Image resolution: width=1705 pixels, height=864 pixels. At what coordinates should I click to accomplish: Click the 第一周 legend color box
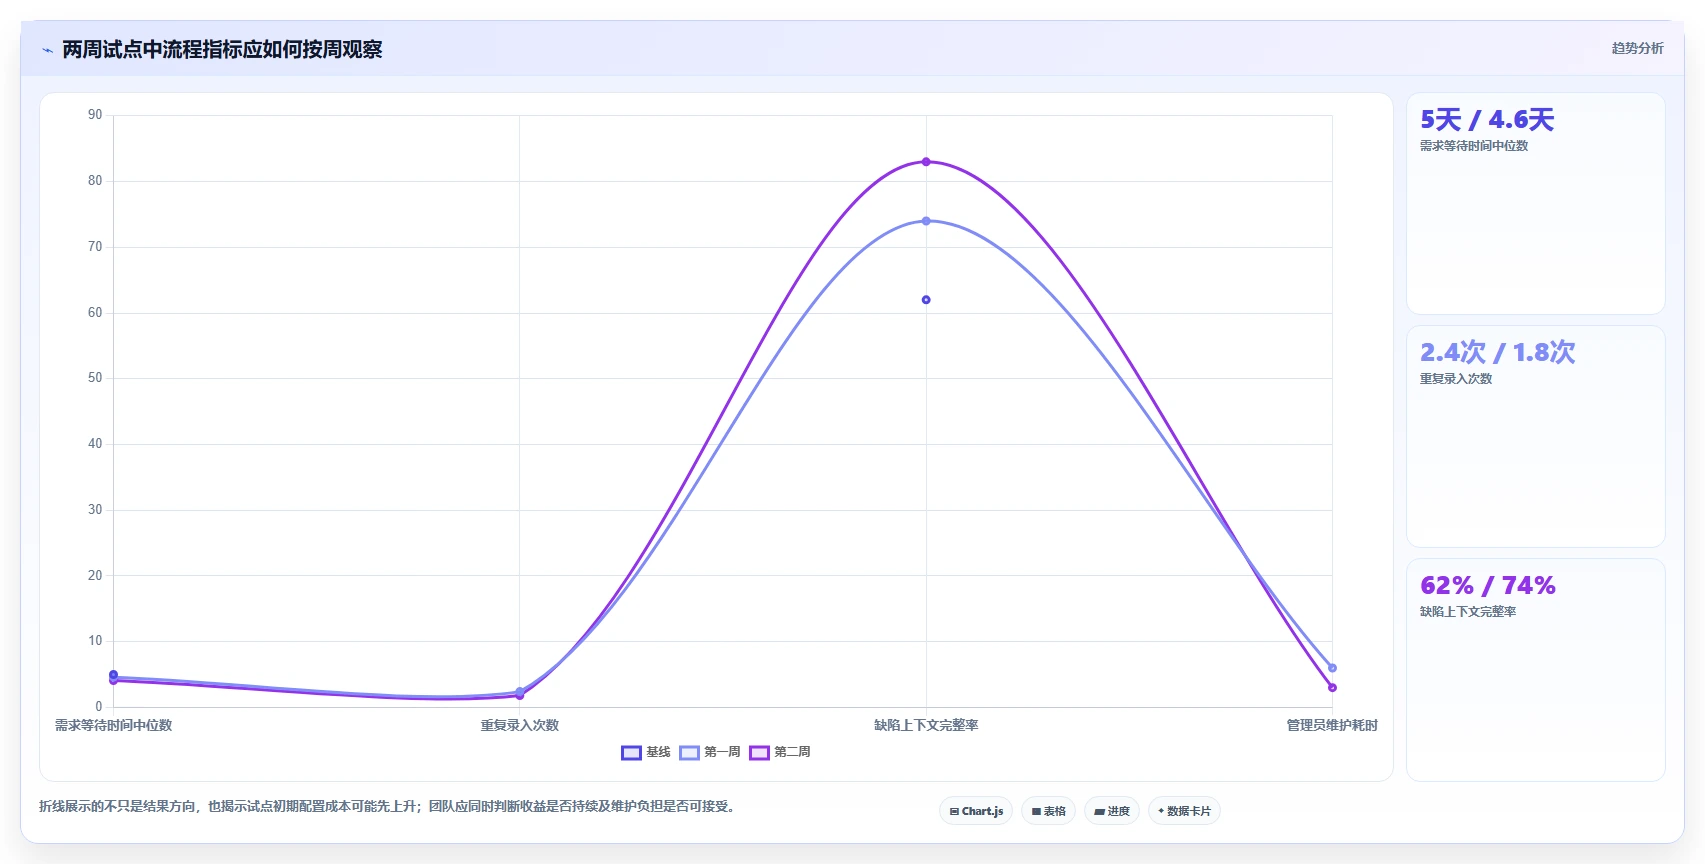[689, 753]
